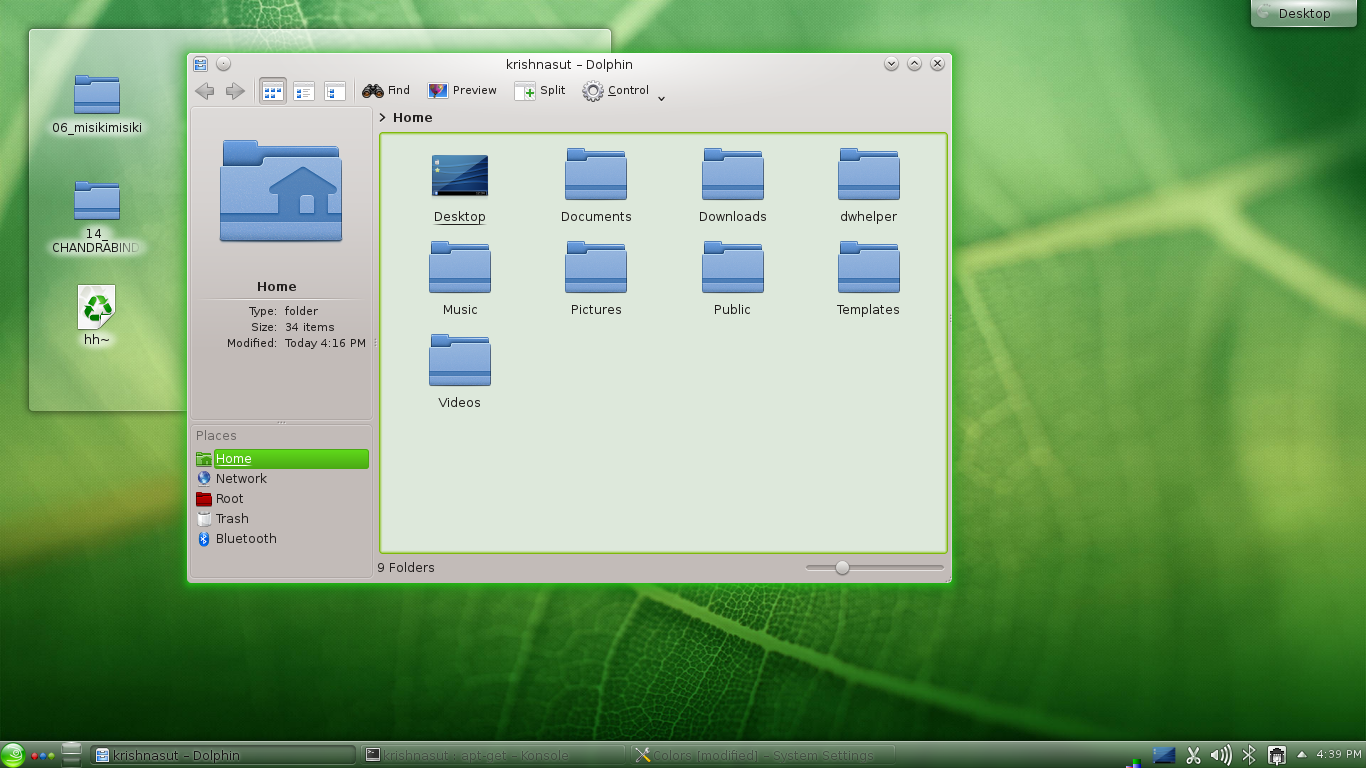Switch to Compact view mode

point(304,91)
